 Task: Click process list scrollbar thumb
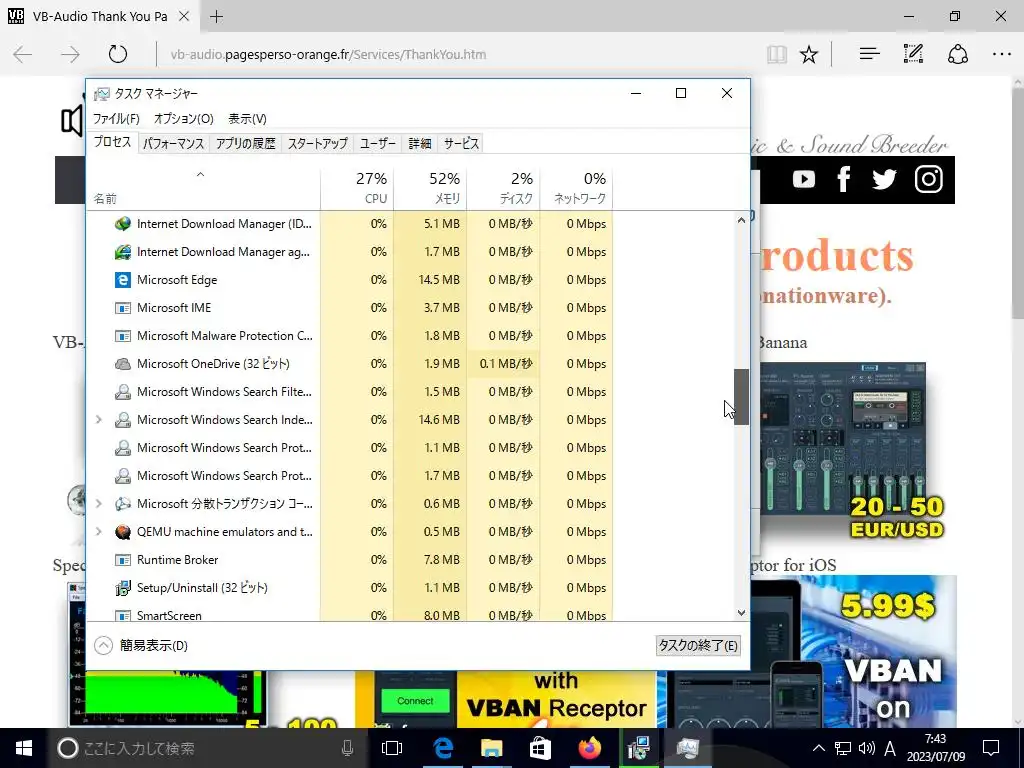point(741,397)
